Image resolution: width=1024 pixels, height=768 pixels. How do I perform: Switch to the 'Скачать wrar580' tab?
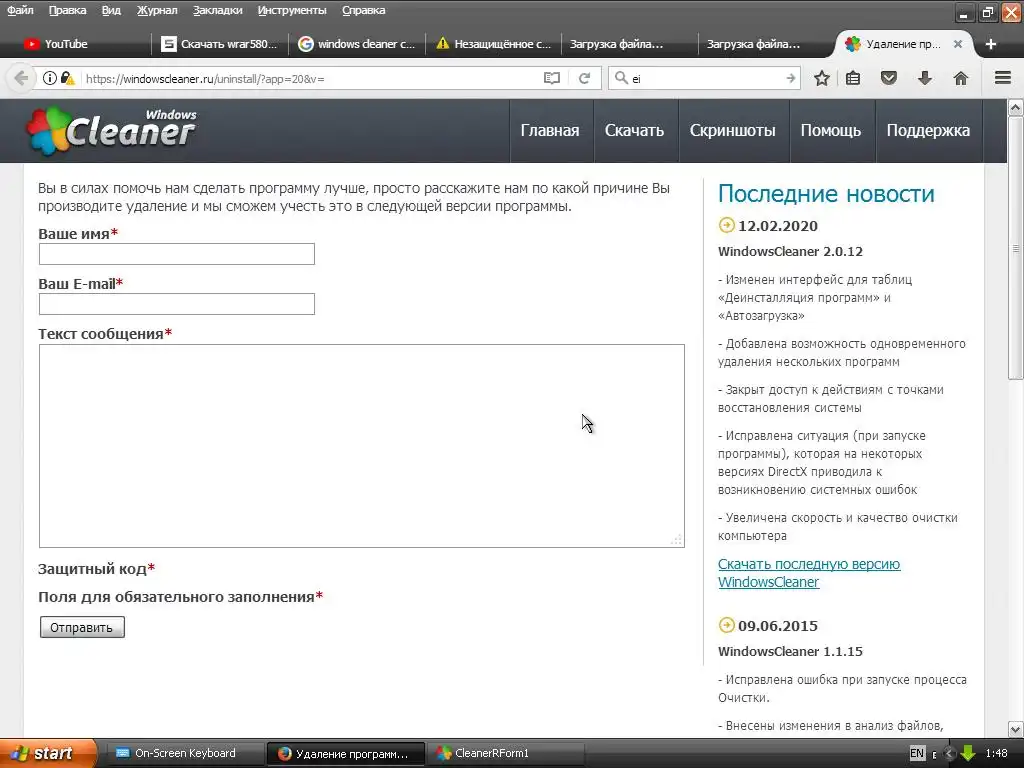click(220, 44)
